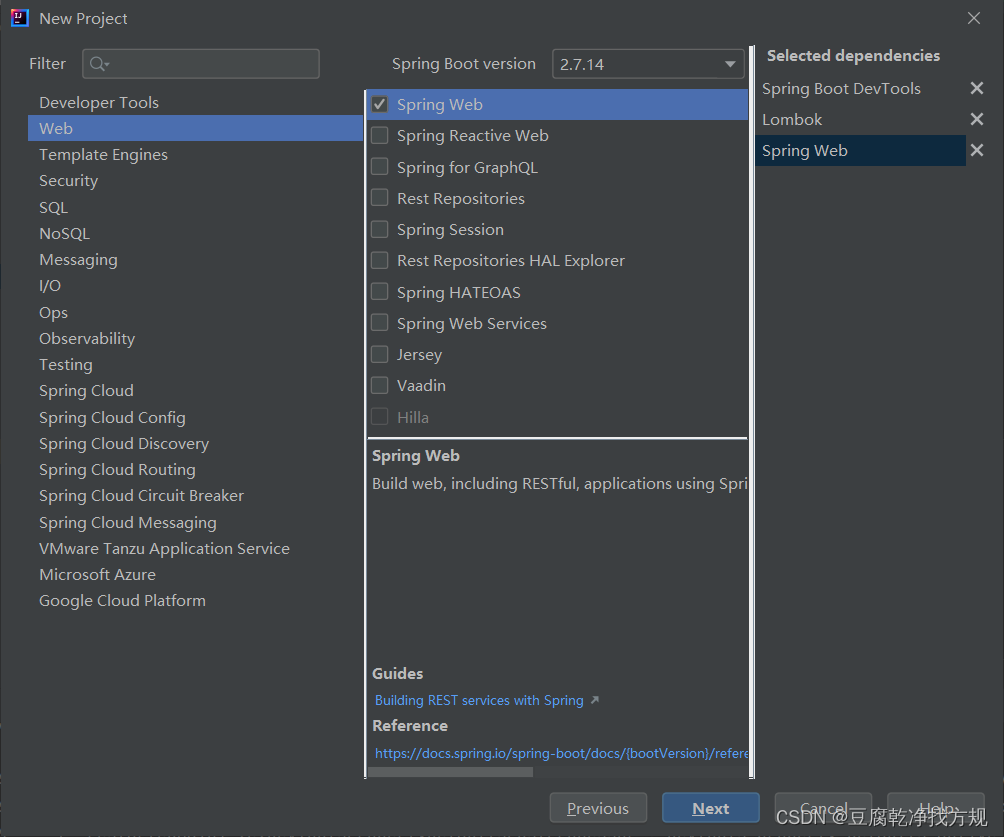
Task: Close the New Project dialog
Action: pos(974,19)
